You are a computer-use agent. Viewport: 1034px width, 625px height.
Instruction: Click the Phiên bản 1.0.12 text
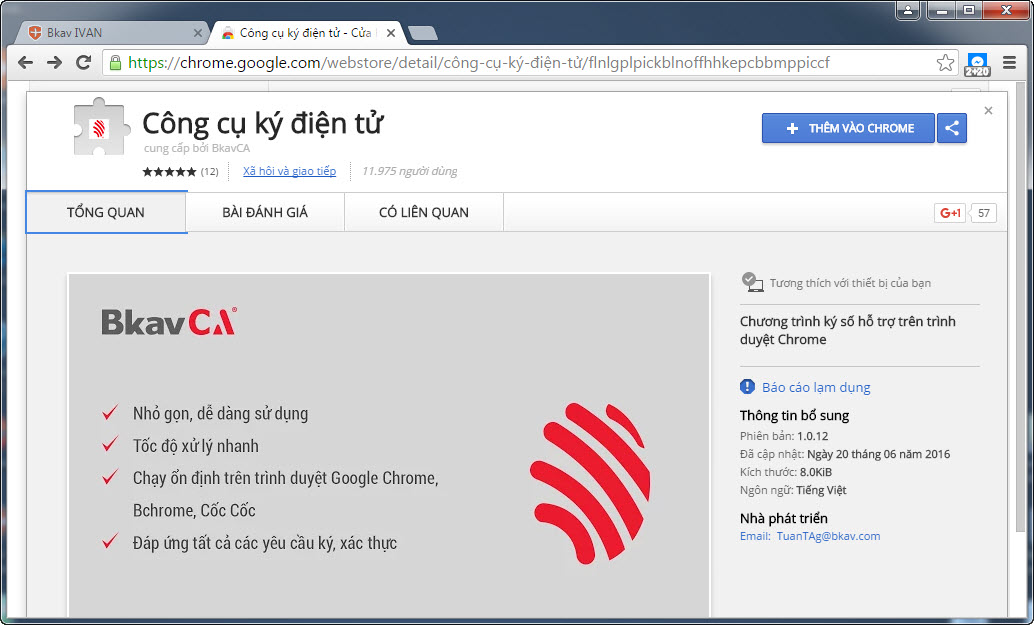pos(784,436)
